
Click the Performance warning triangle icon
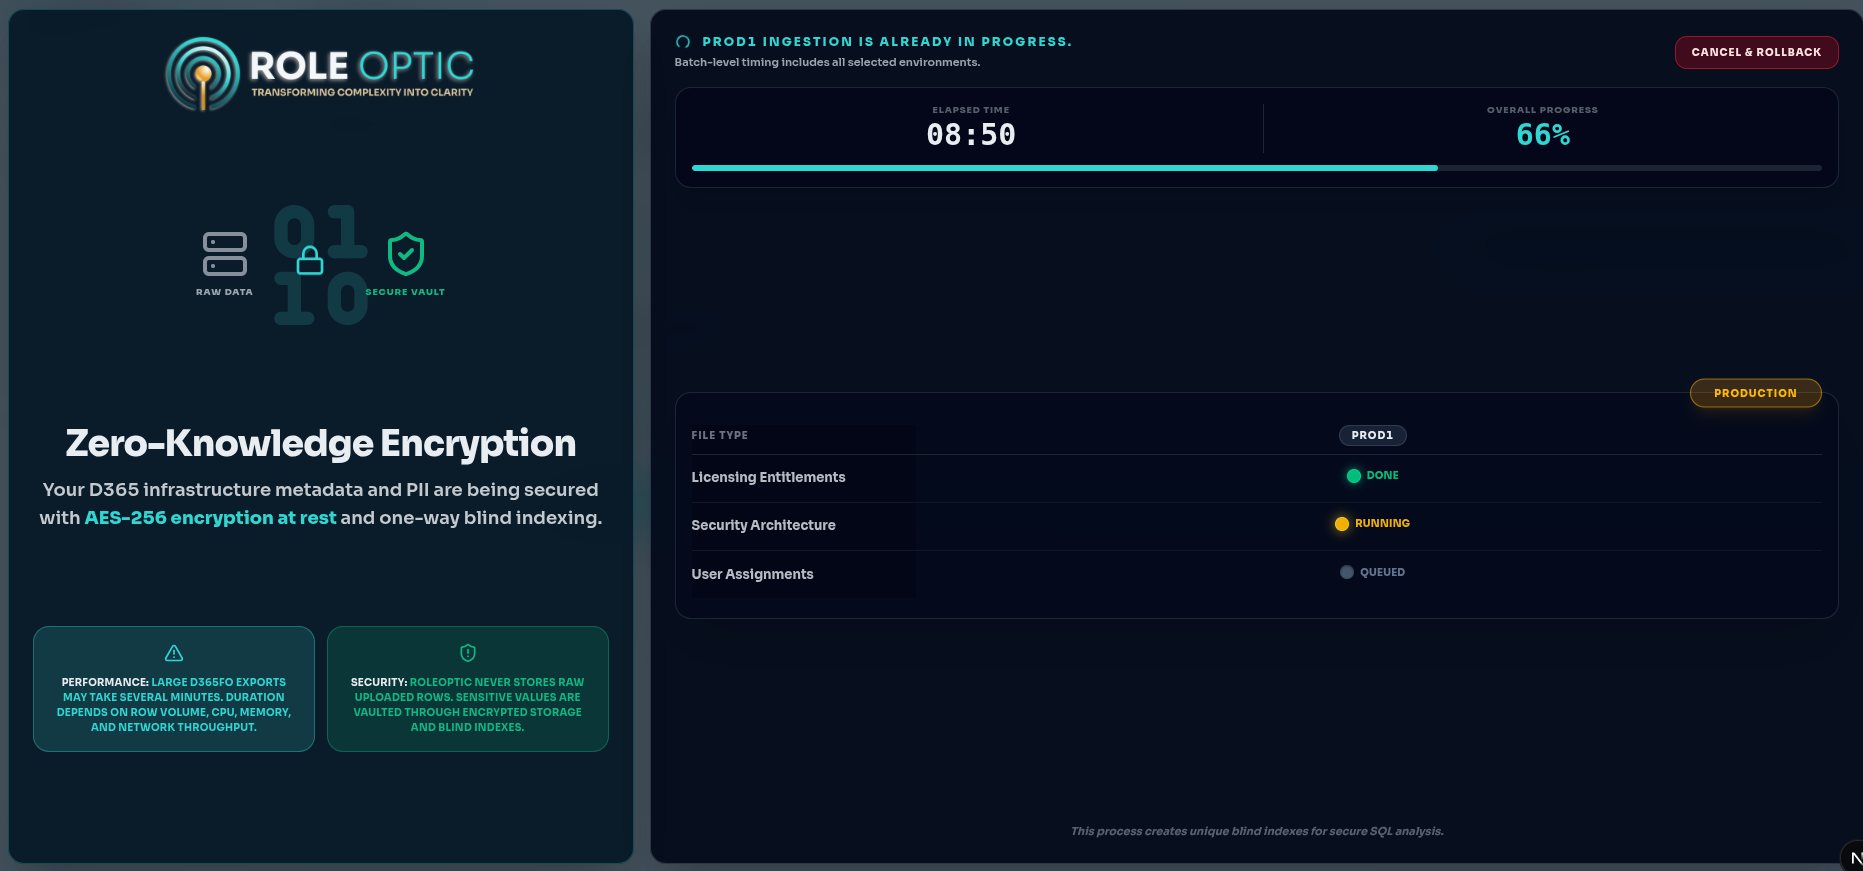tap(174, 653)
